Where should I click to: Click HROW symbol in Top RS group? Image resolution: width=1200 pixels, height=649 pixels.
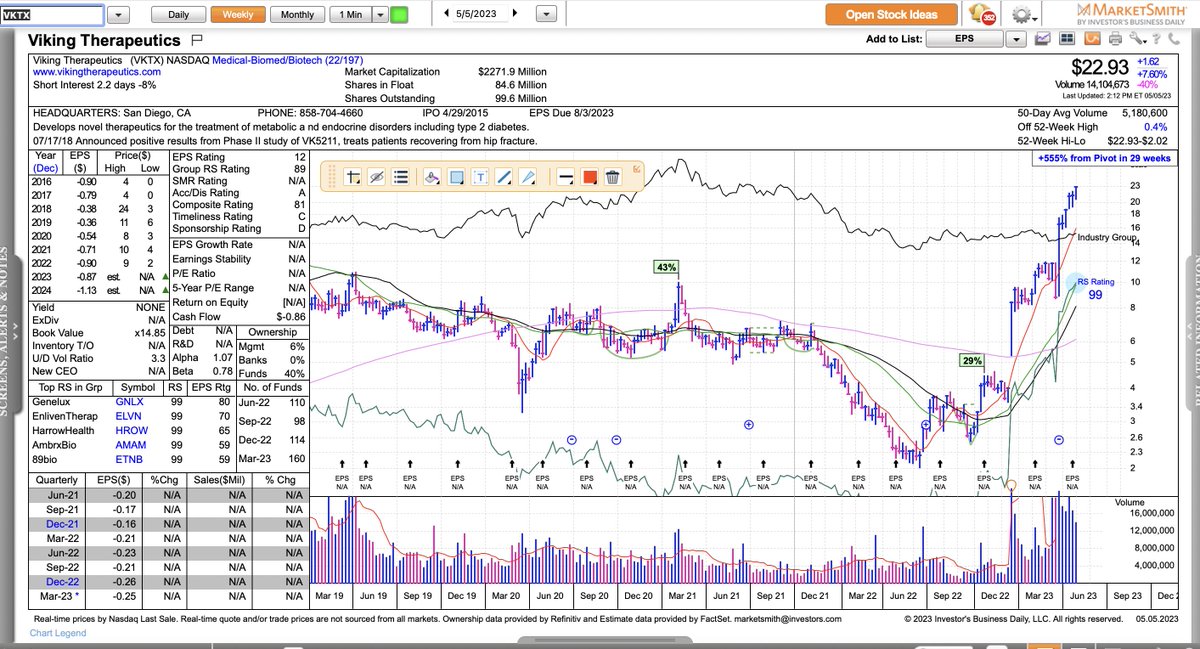coord(131,430)
